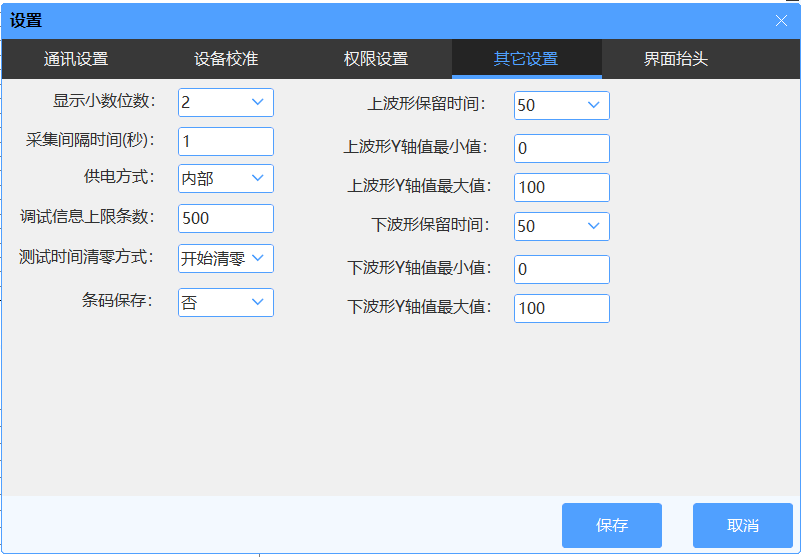Expand the 测试时间清零方式 dropdown

[x=226, y=258]
